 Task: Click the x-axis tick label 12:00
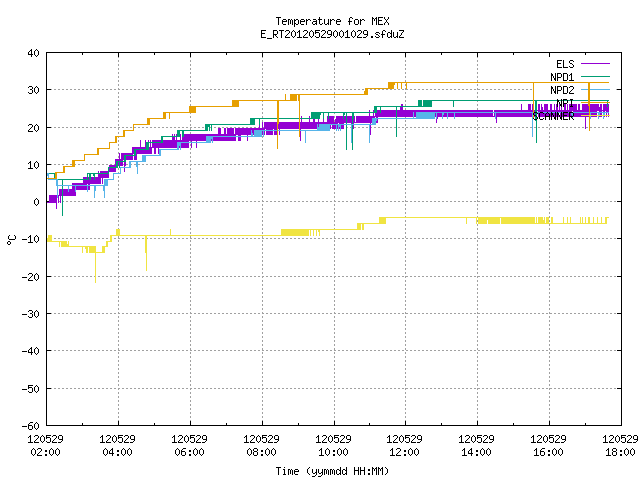404,452
